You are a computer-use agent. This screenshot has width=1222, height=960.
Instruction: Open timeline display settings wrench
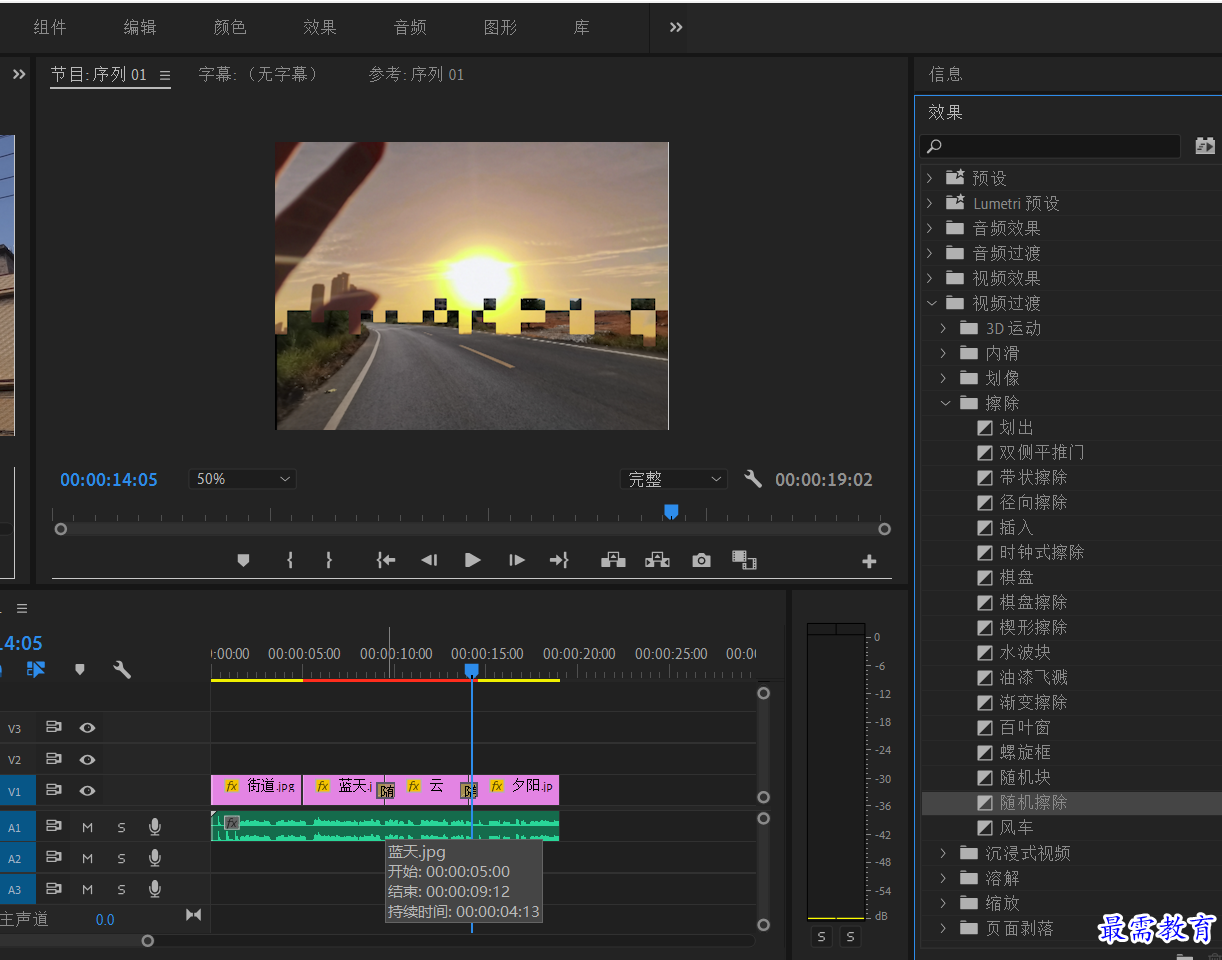122,670
